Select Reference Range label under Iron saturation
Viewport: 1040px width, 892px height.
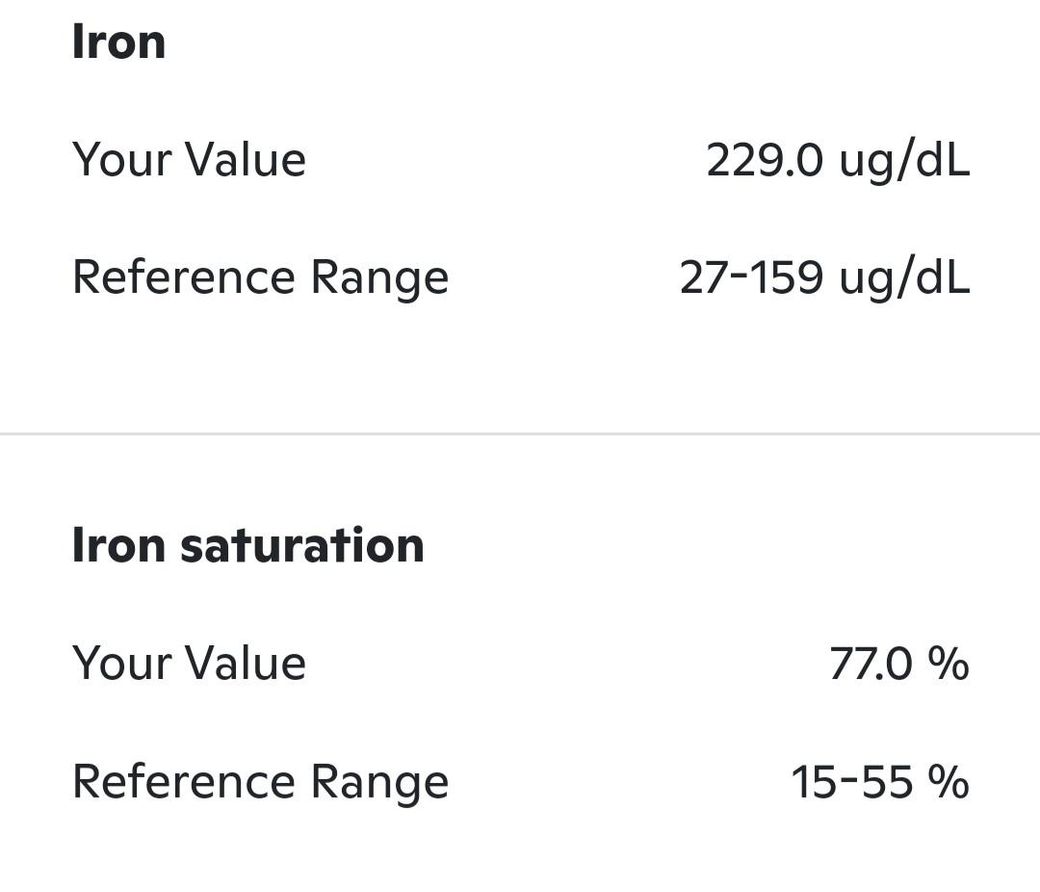coord(260,782)
